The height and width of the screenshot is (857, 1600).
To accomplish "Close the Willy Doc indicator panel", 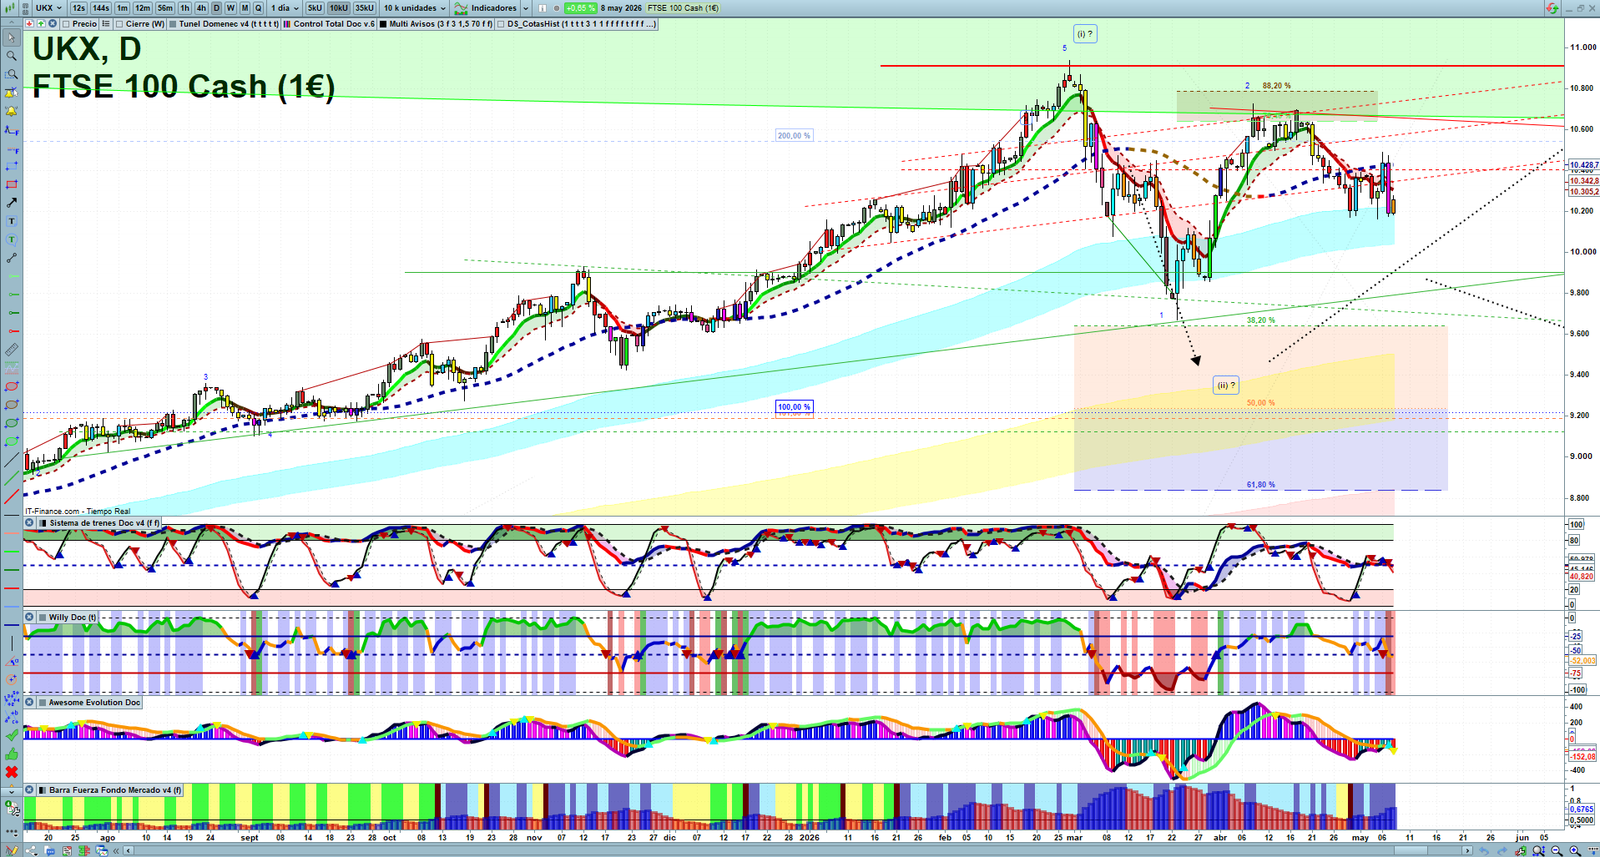I will coord(29,617).
